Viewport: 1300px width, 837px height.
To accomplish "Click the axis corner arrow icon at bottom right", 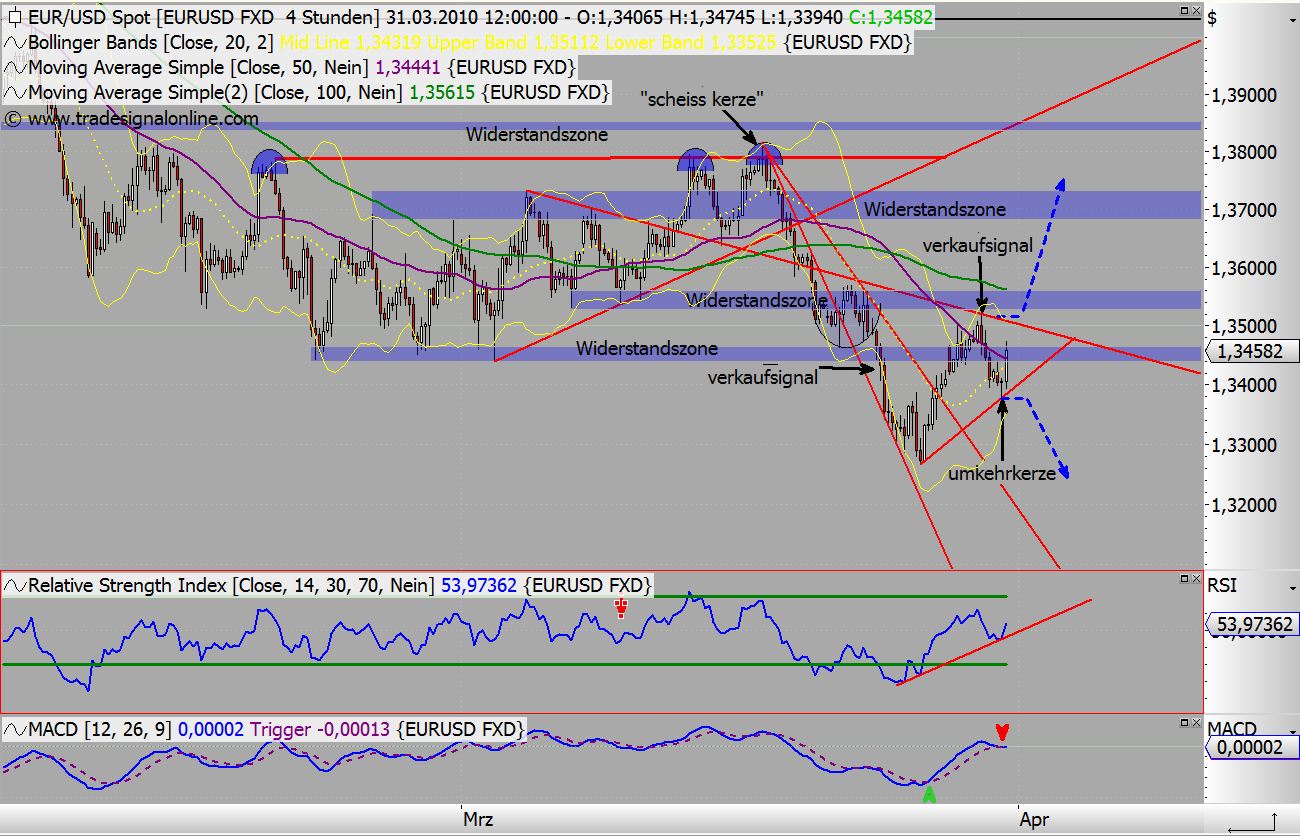I will pyautogui.click(x=1252, y=820).
